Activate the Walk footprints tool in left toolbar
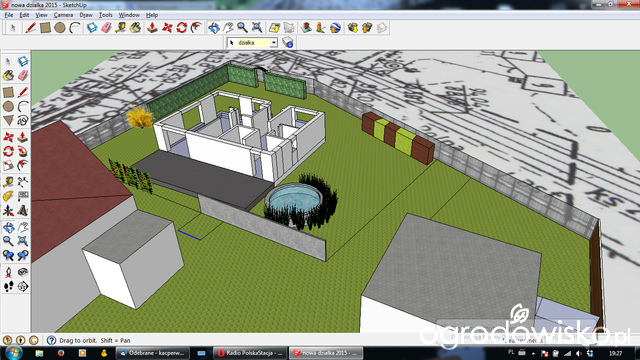Screen dimensions: 640x360 pos(8,287)
